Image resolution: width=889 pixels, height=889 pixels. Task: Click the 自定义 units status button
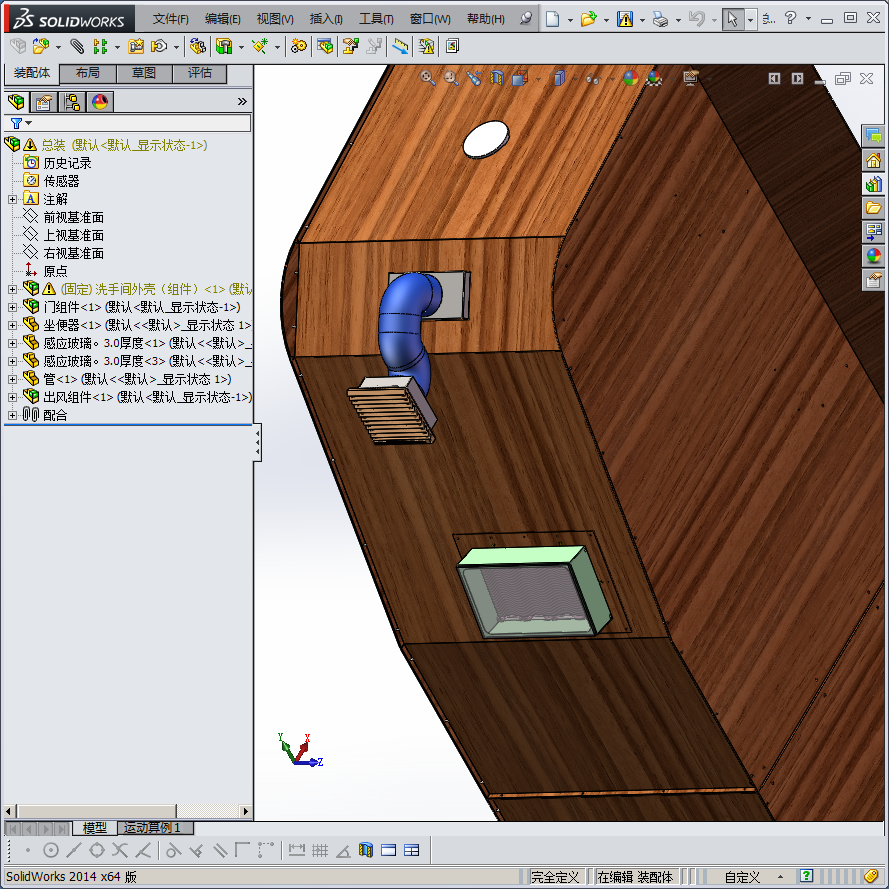(x=742, y=877)
